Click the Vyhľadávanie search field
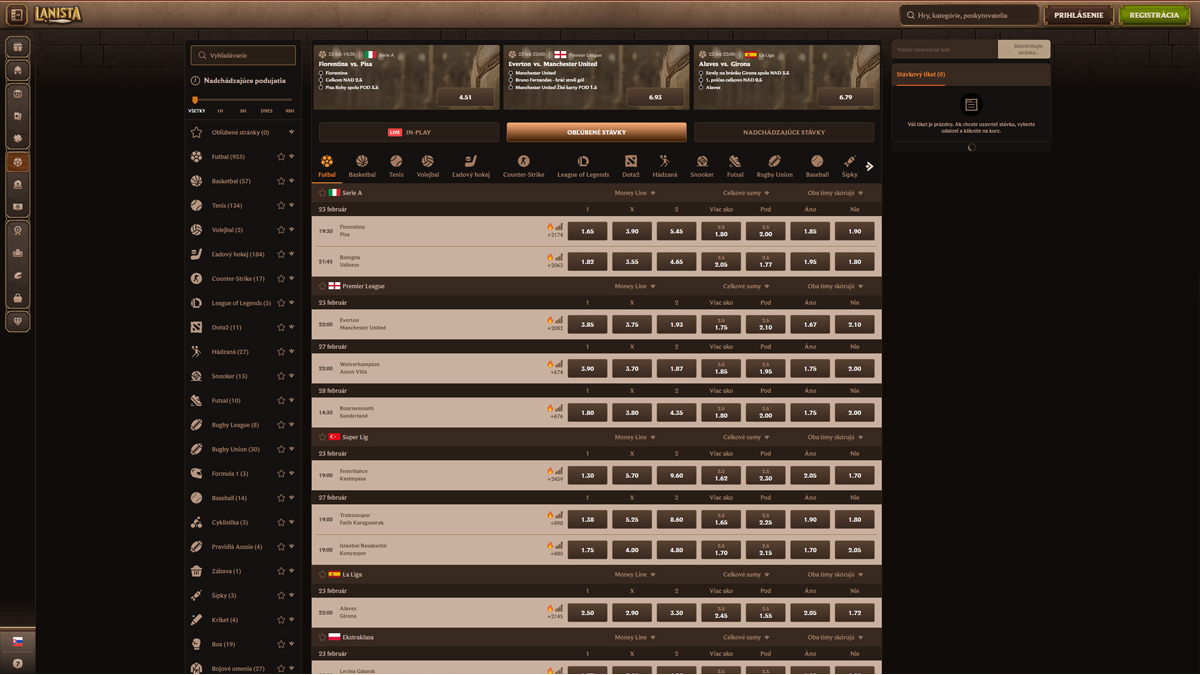The image size is (1200, 675). pyautogui.click(x=243, y=55)
